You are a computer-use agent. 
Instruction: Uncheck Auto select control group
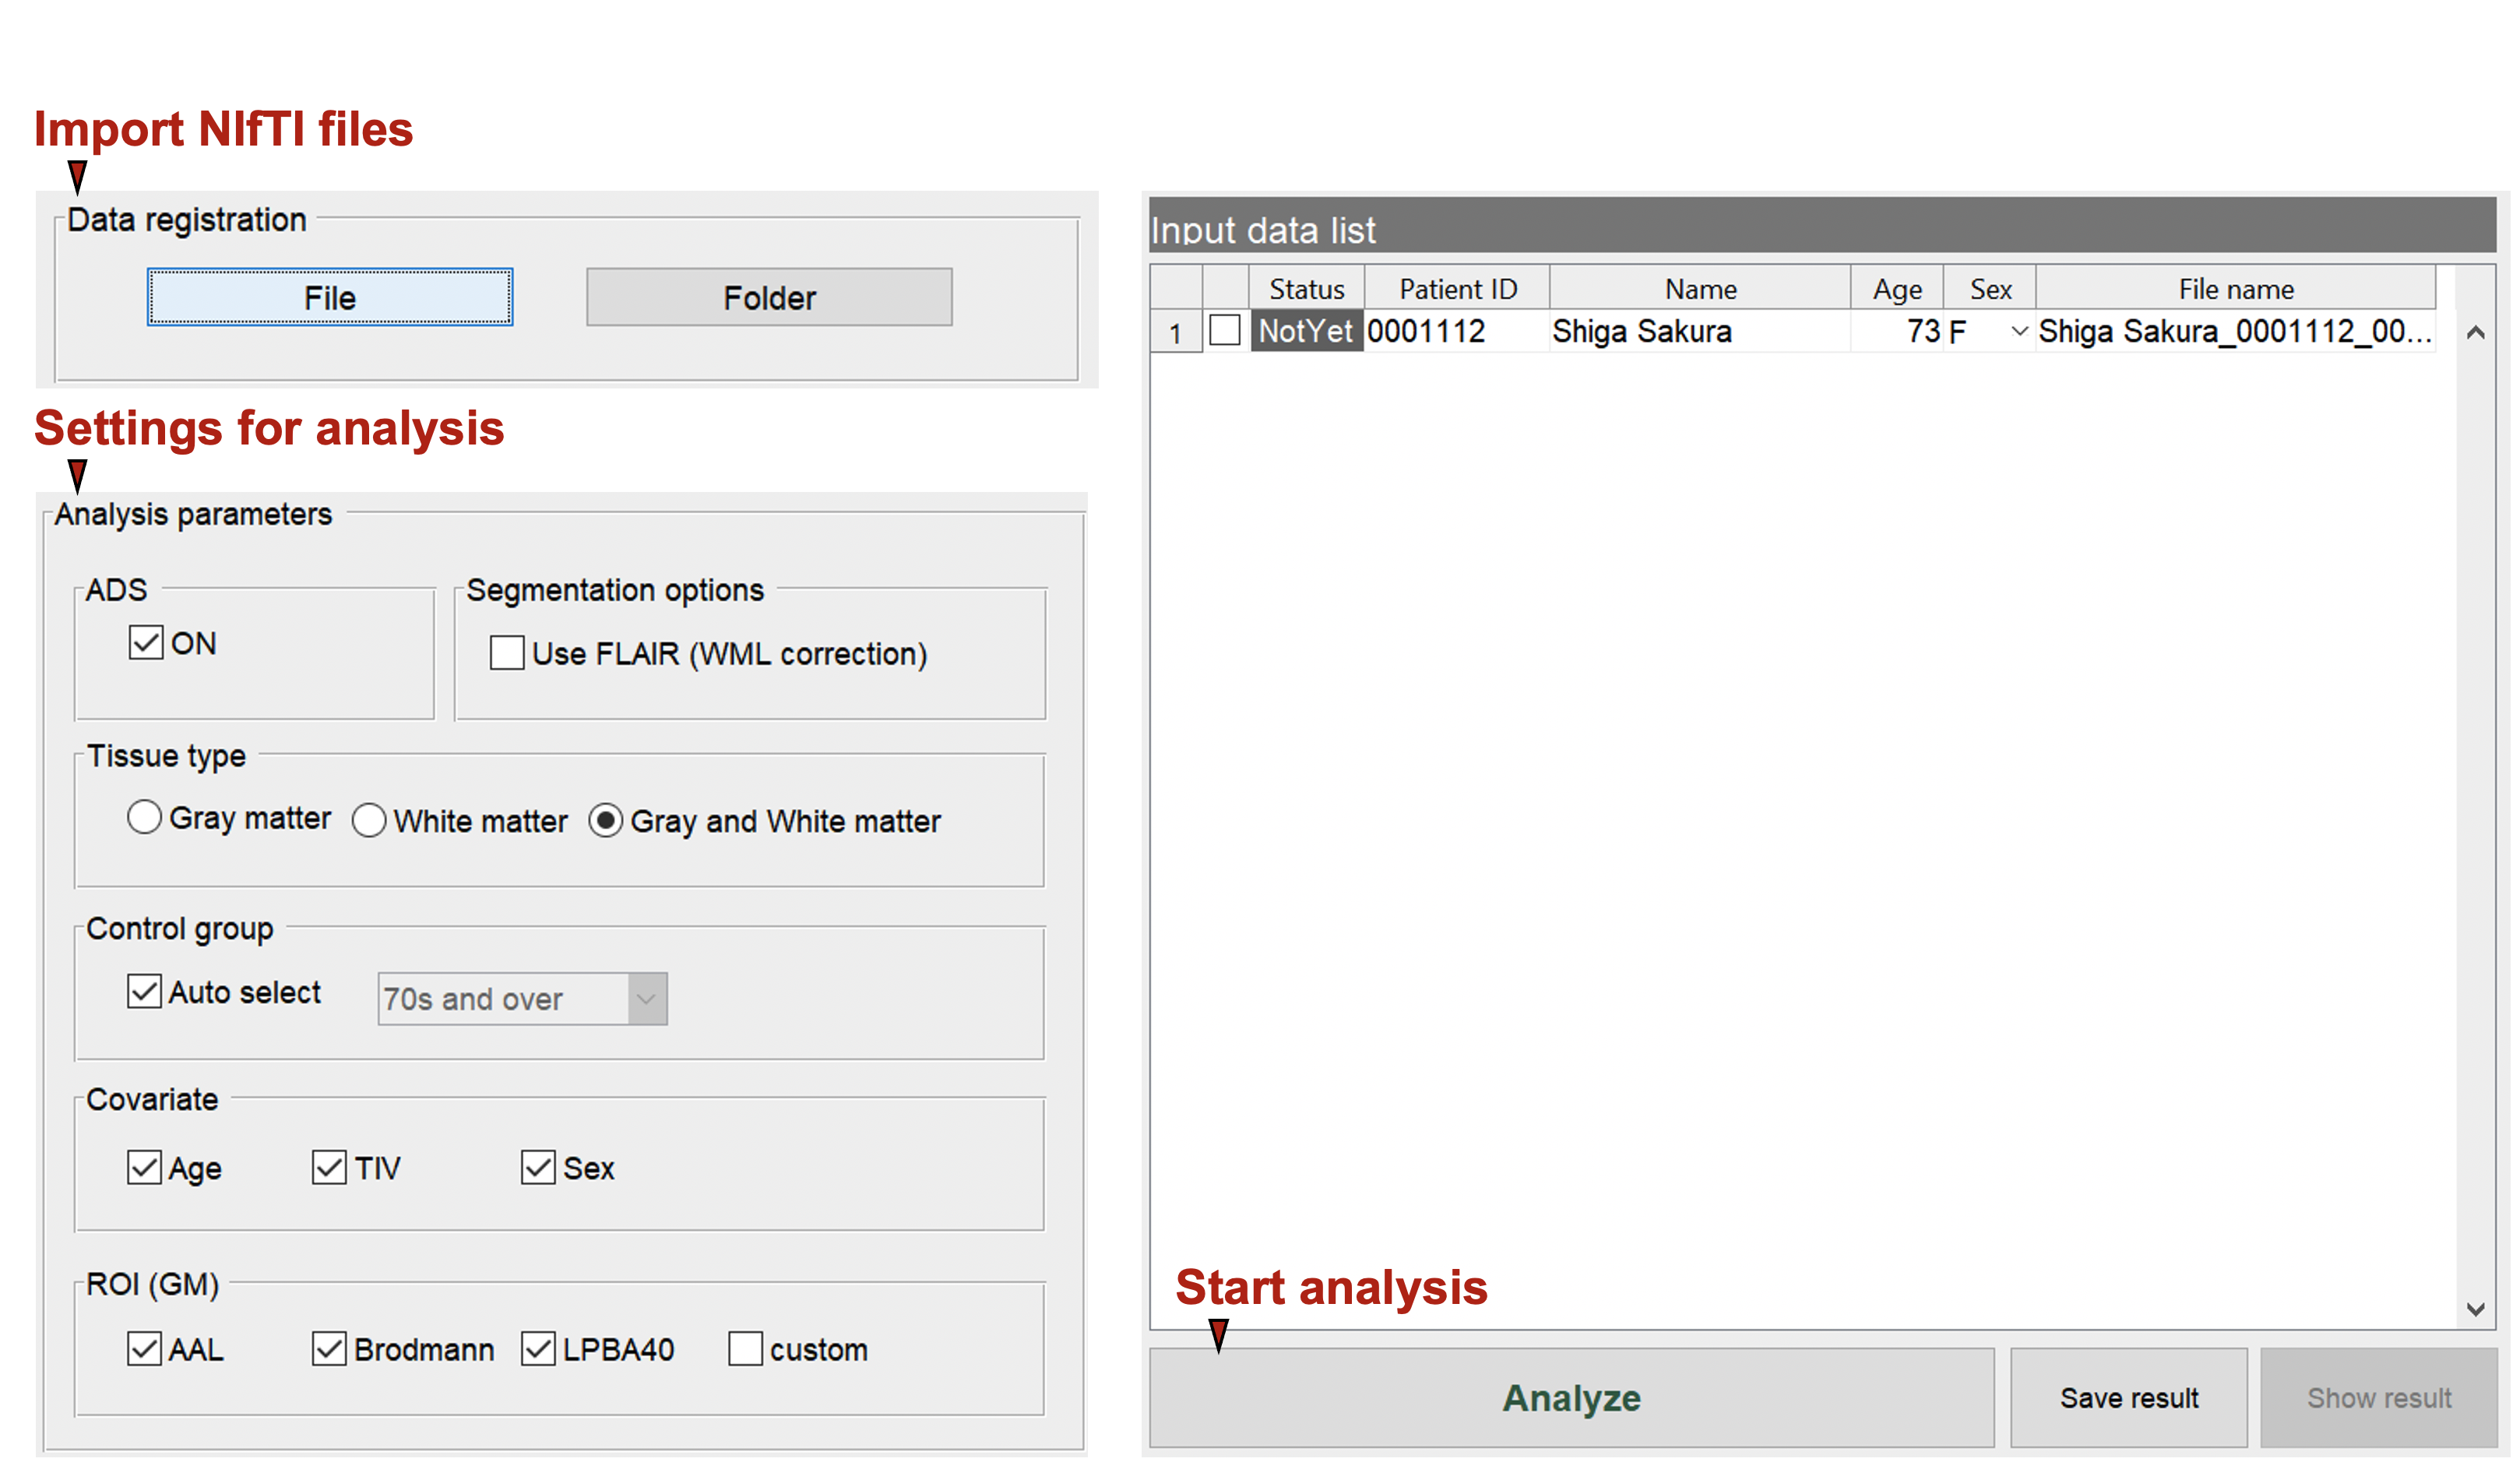click(144, 991)
